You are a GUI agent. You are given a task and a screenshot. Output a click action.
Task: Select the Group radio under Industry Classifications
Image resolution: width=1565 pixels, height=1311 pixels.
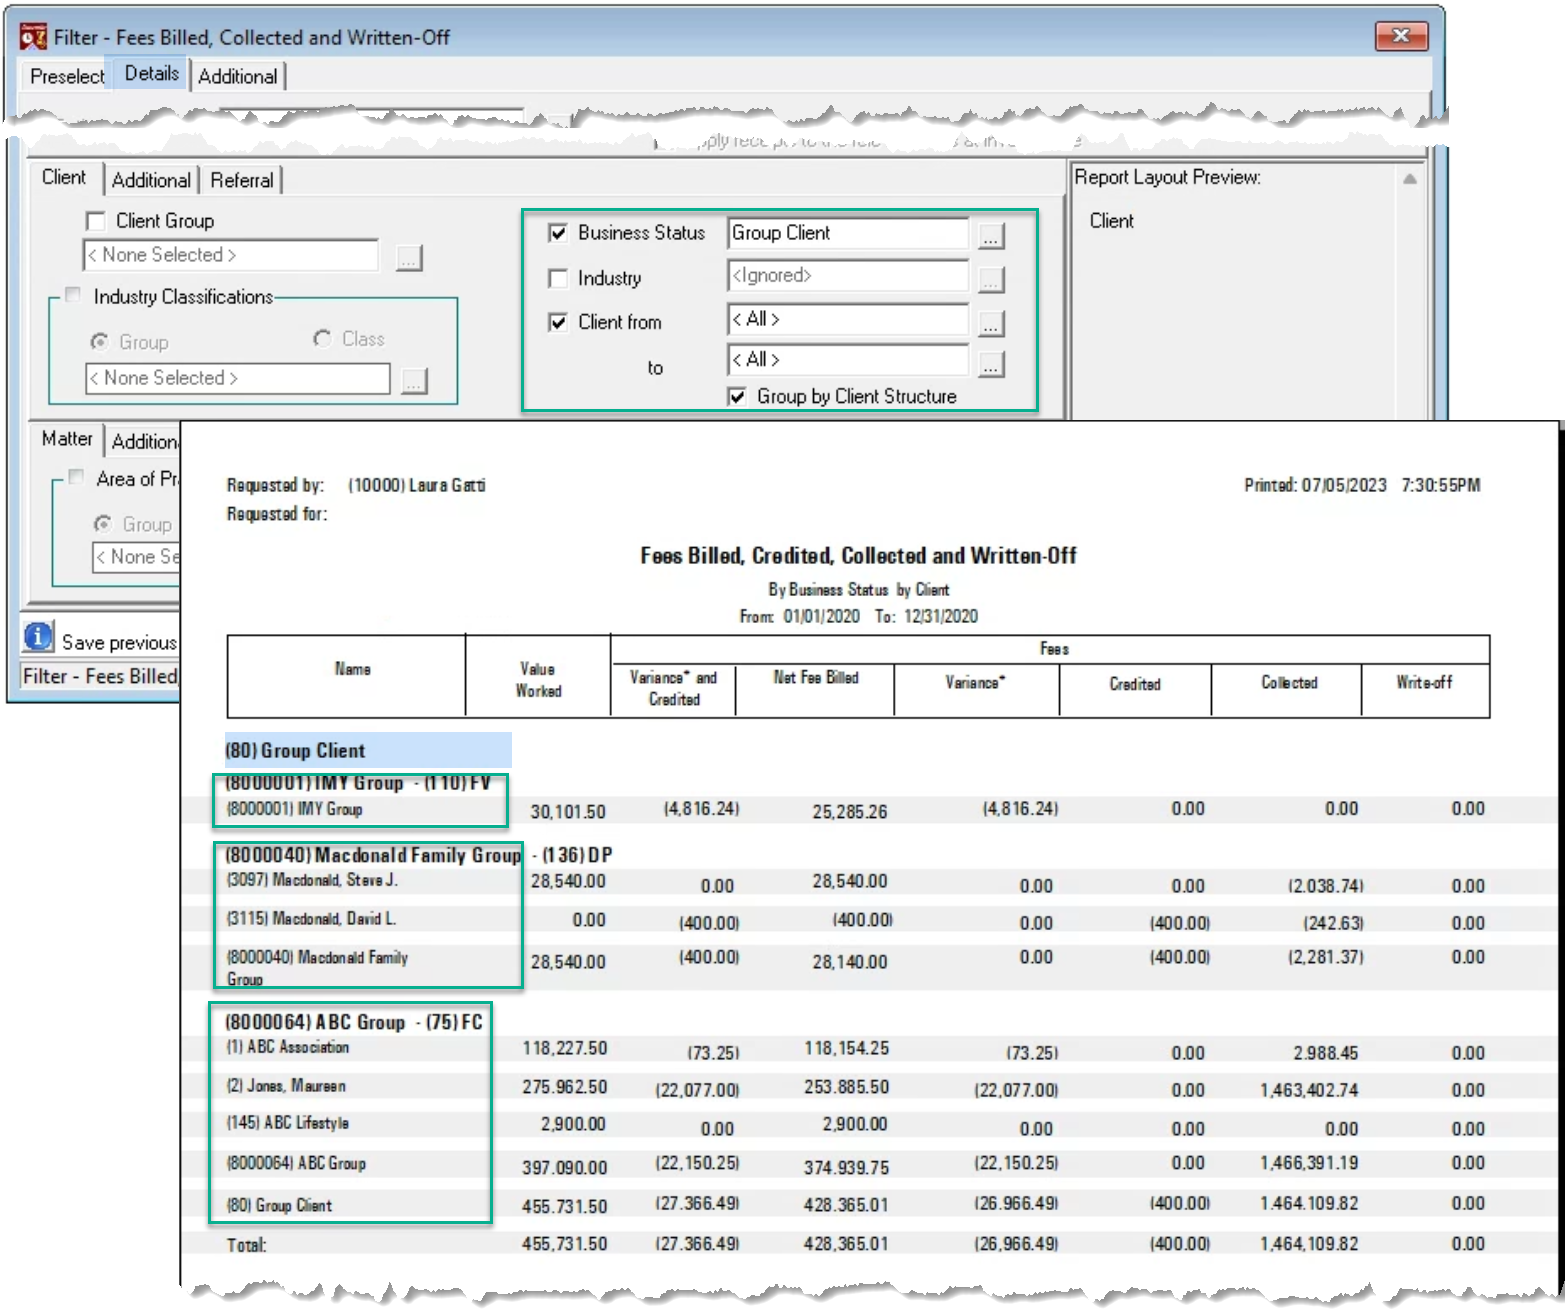tap(100, 342)
